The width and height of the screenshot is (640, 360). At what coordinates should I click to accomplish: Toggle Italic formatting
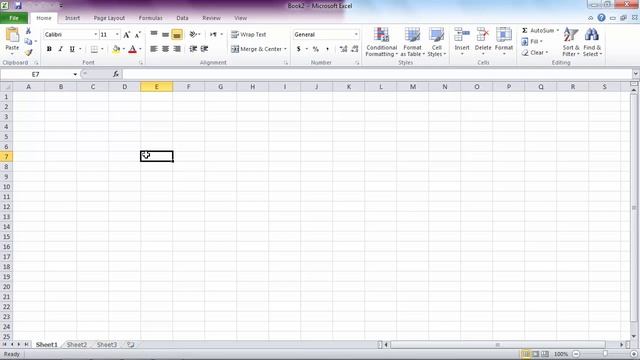[60, 49]
